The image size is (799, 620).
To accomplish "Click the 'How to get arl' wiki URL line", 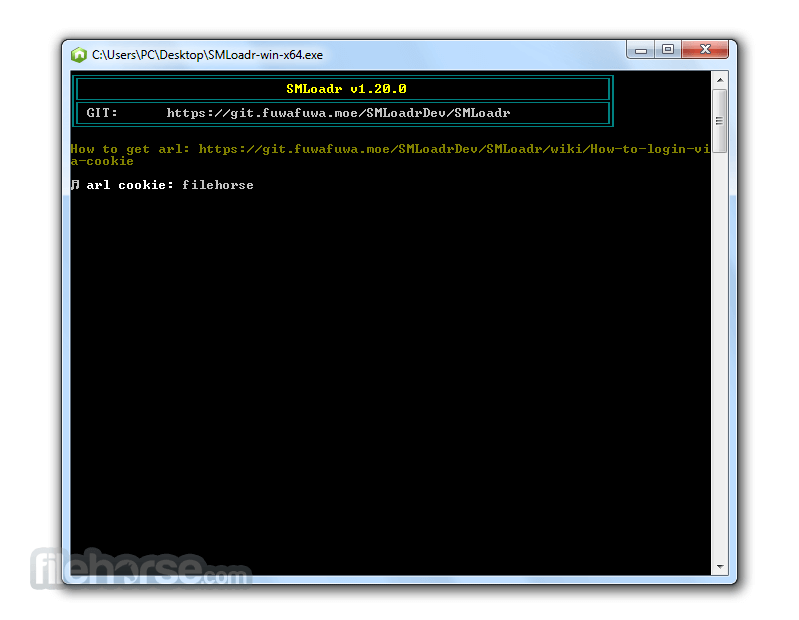I will 390,149.
